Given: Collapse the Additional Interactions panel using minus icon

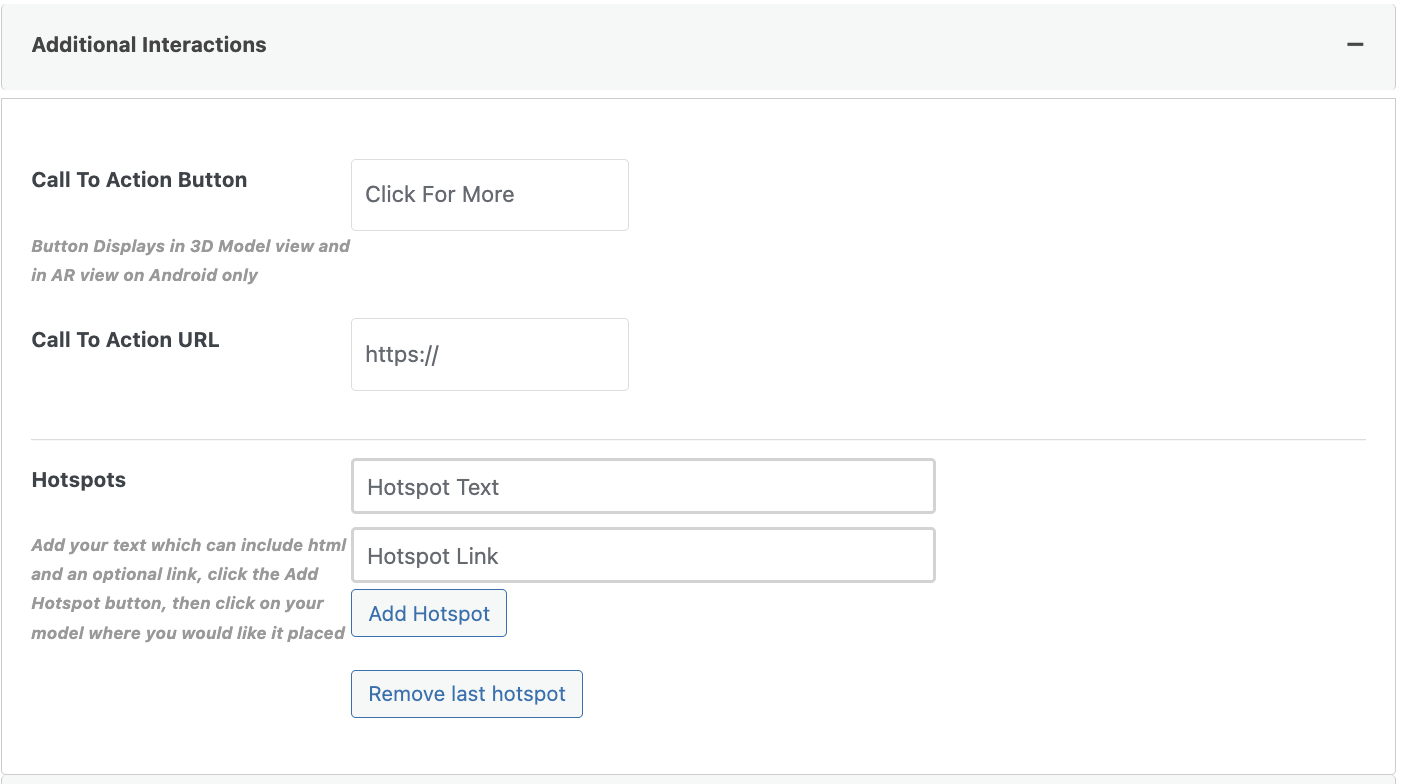Looking at the screenshot, I should [x=1355, y=45].
